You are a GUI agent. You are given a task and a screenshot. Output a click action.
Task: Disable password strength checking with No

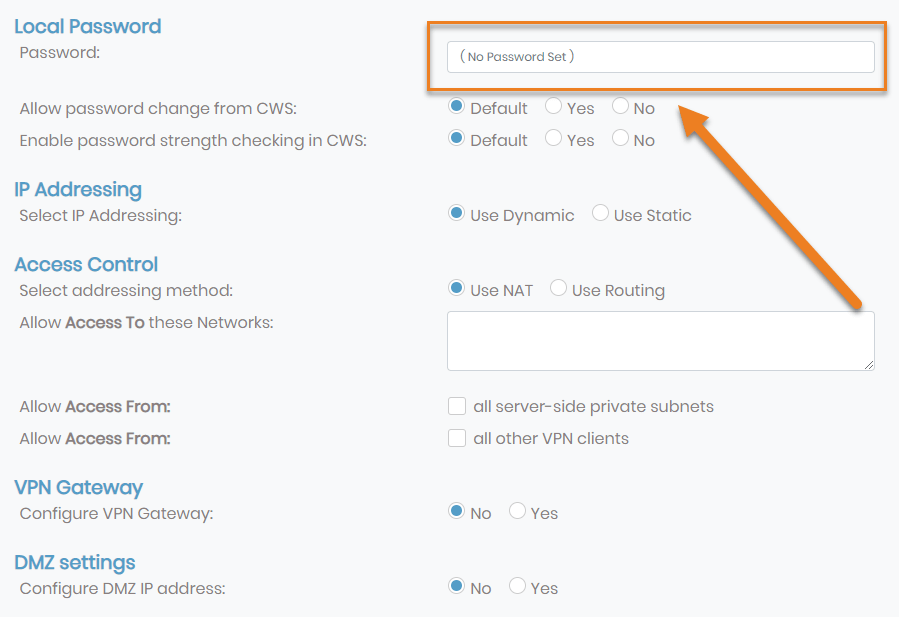pyautogui.click(x=620, y=138)
